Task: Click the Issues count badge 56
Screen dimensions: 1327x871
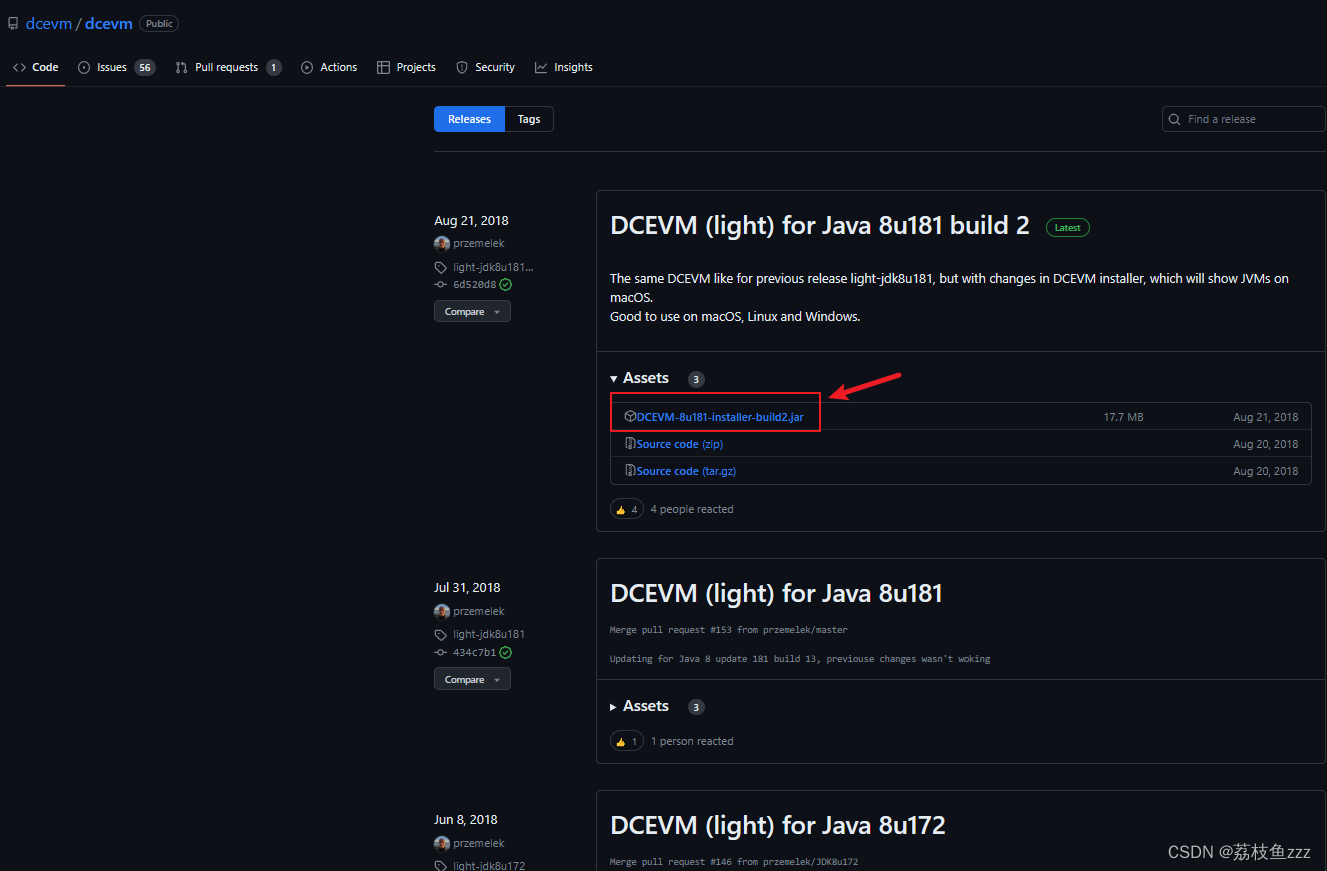Action: pos(145,67)
